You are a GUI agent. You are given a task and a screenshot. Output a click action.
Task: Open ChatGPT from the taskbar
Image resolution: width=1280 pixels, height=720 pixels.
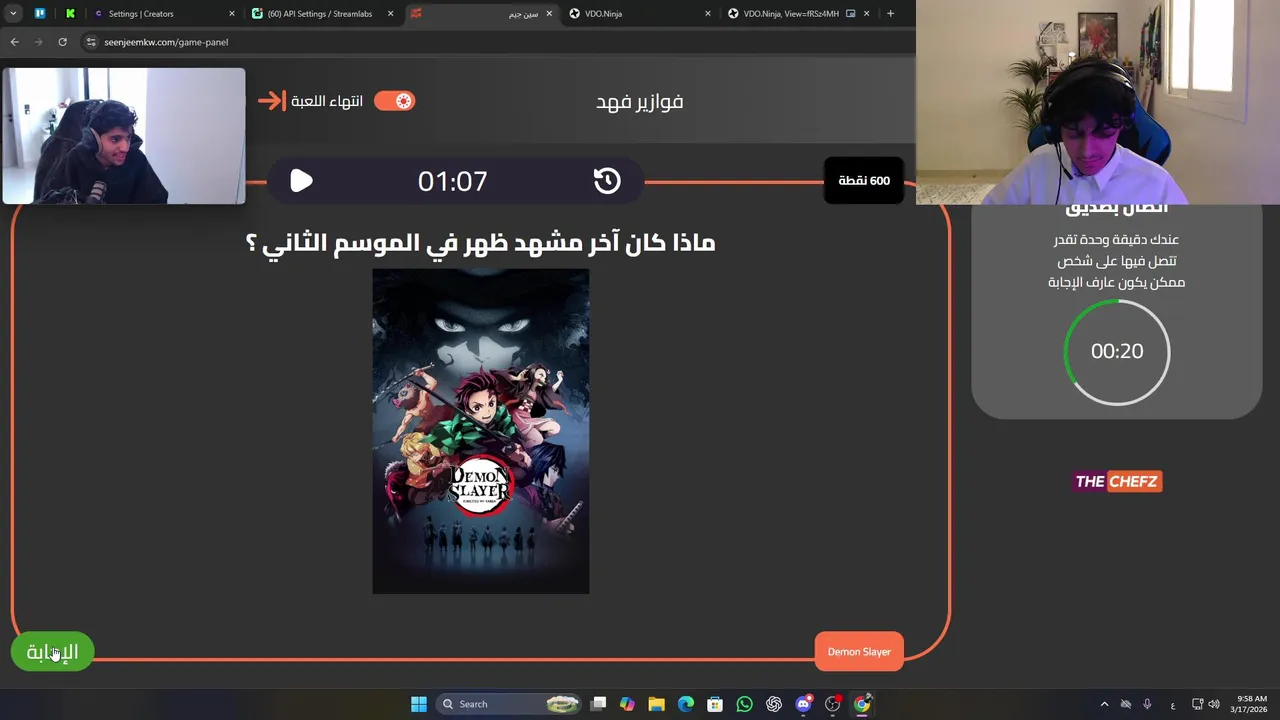pyautogui.click(x=774, y=704)
